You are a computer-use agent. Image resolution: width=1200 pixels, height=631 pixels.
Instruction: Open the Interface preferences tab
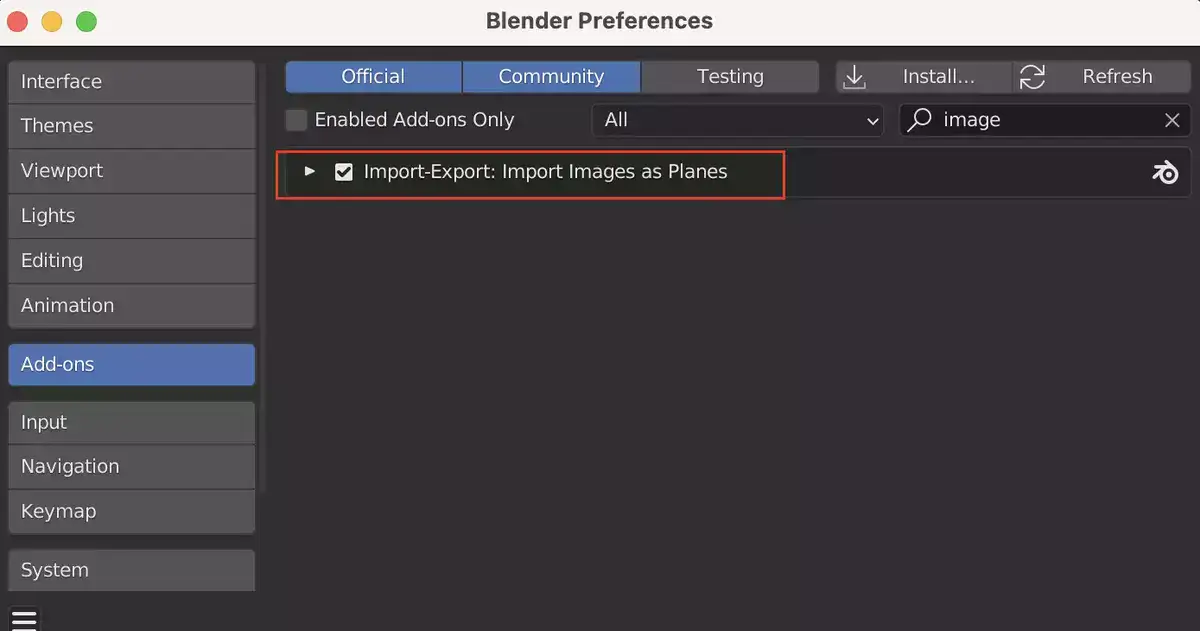point(131,82)
